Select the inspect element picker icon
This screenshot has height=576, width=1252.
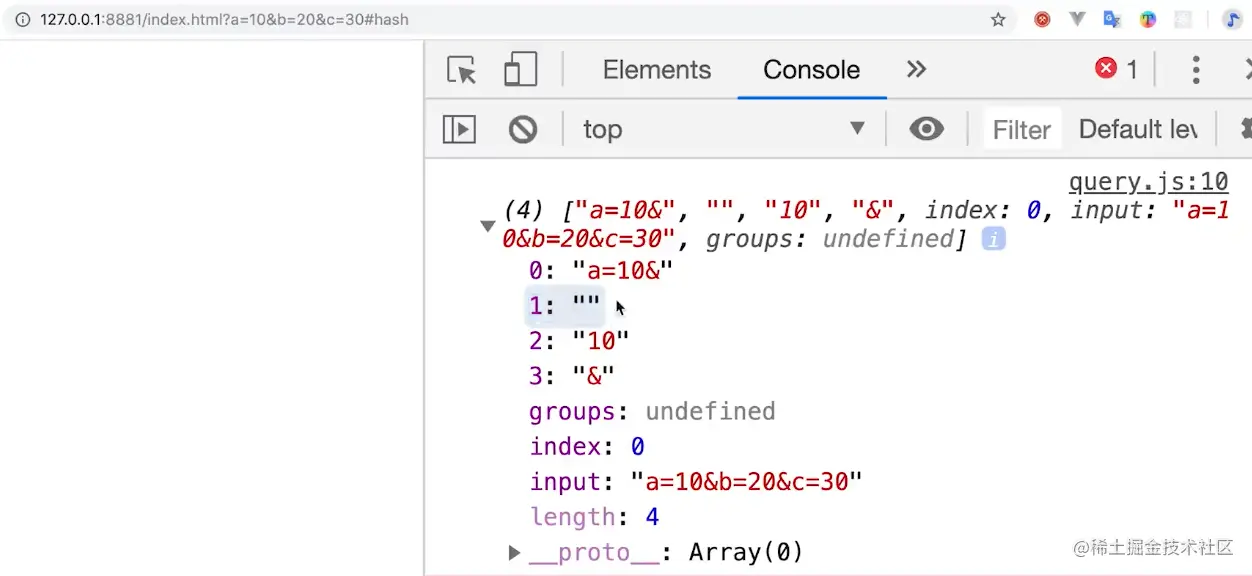461,70
